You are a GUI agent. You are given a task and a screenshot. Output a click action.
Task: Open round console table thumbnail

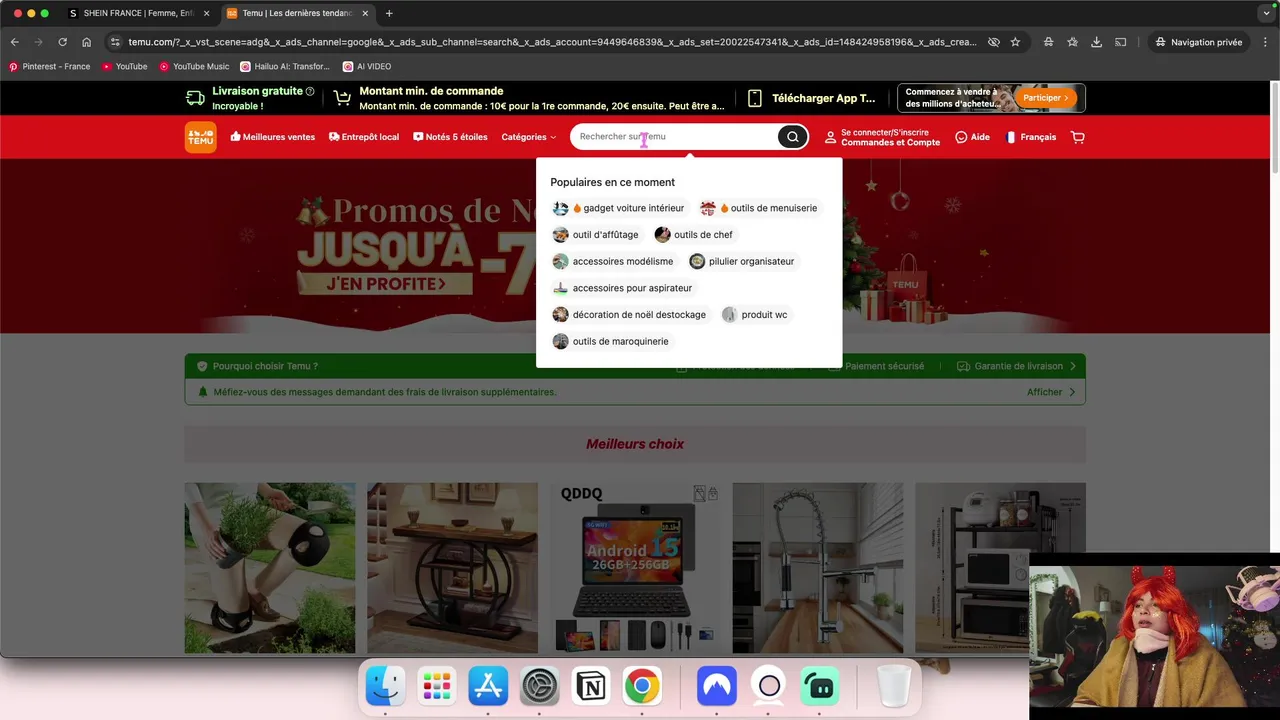[x=452, y=568]
